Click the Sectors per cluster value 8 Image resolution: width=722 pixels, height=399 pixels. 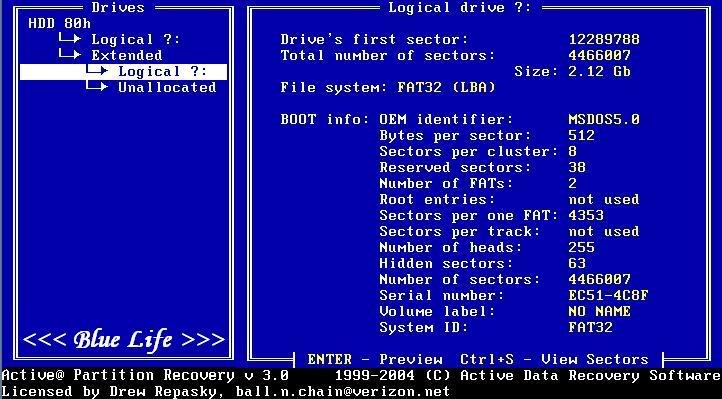573,151
